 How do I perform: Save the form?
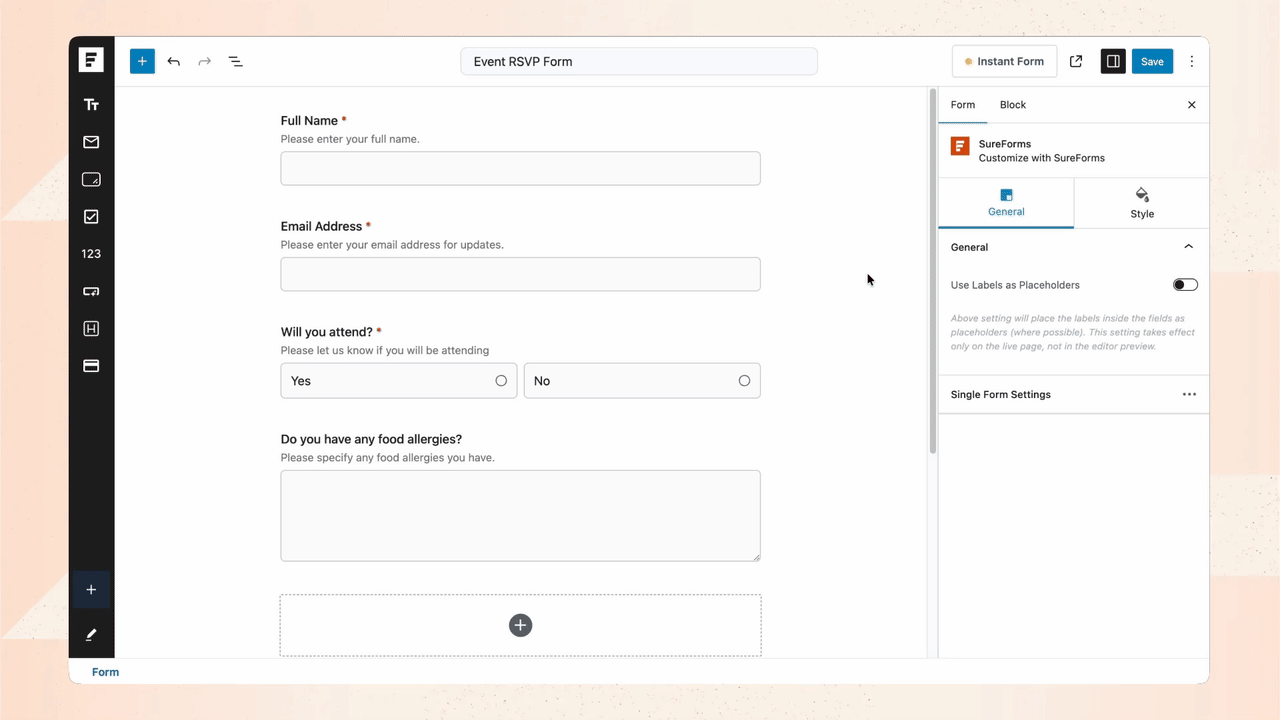[1152, 61]
